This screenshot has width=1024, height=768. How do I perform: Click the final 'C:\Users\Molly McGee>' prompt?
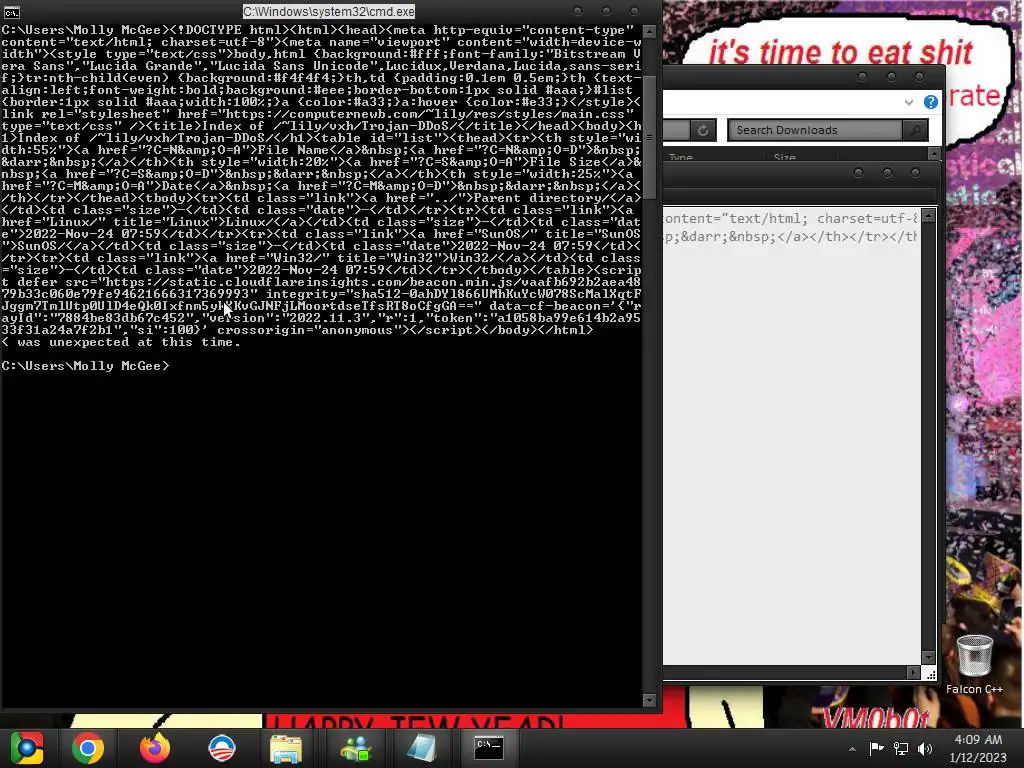click(85, 366)
